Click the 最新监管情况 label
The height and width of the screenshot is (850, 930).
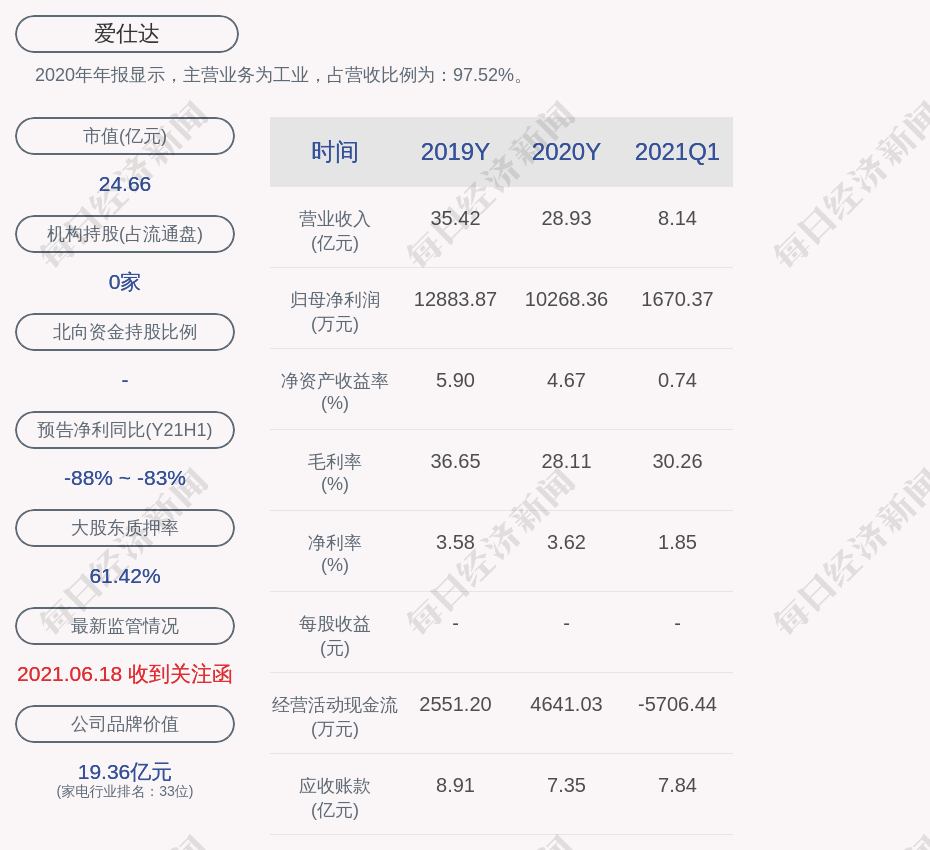click(x=125, y=626)
